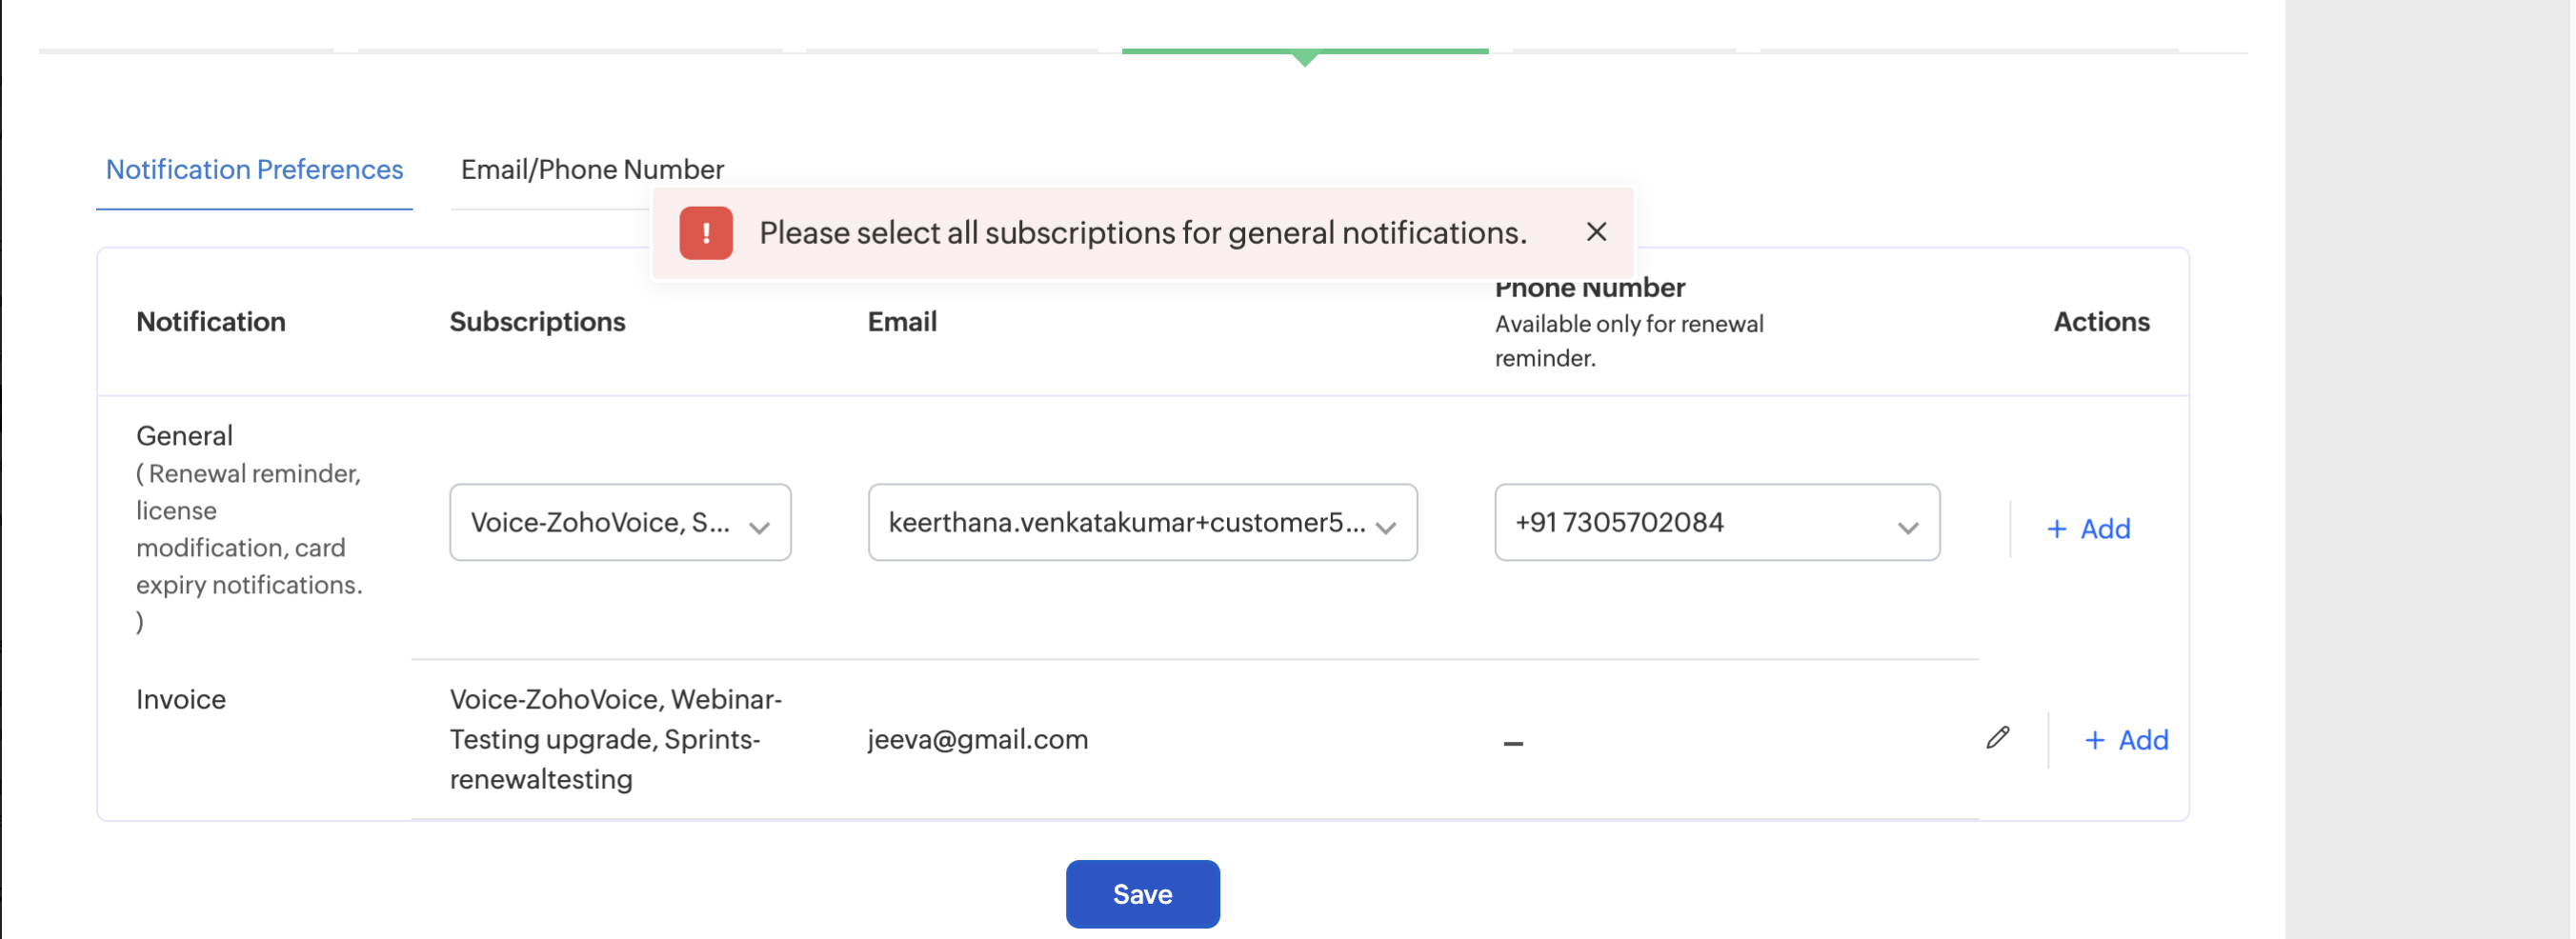Switch to the Notification Preferences tab
Viewport: 2576px width, 939px height.
[254, 170]
